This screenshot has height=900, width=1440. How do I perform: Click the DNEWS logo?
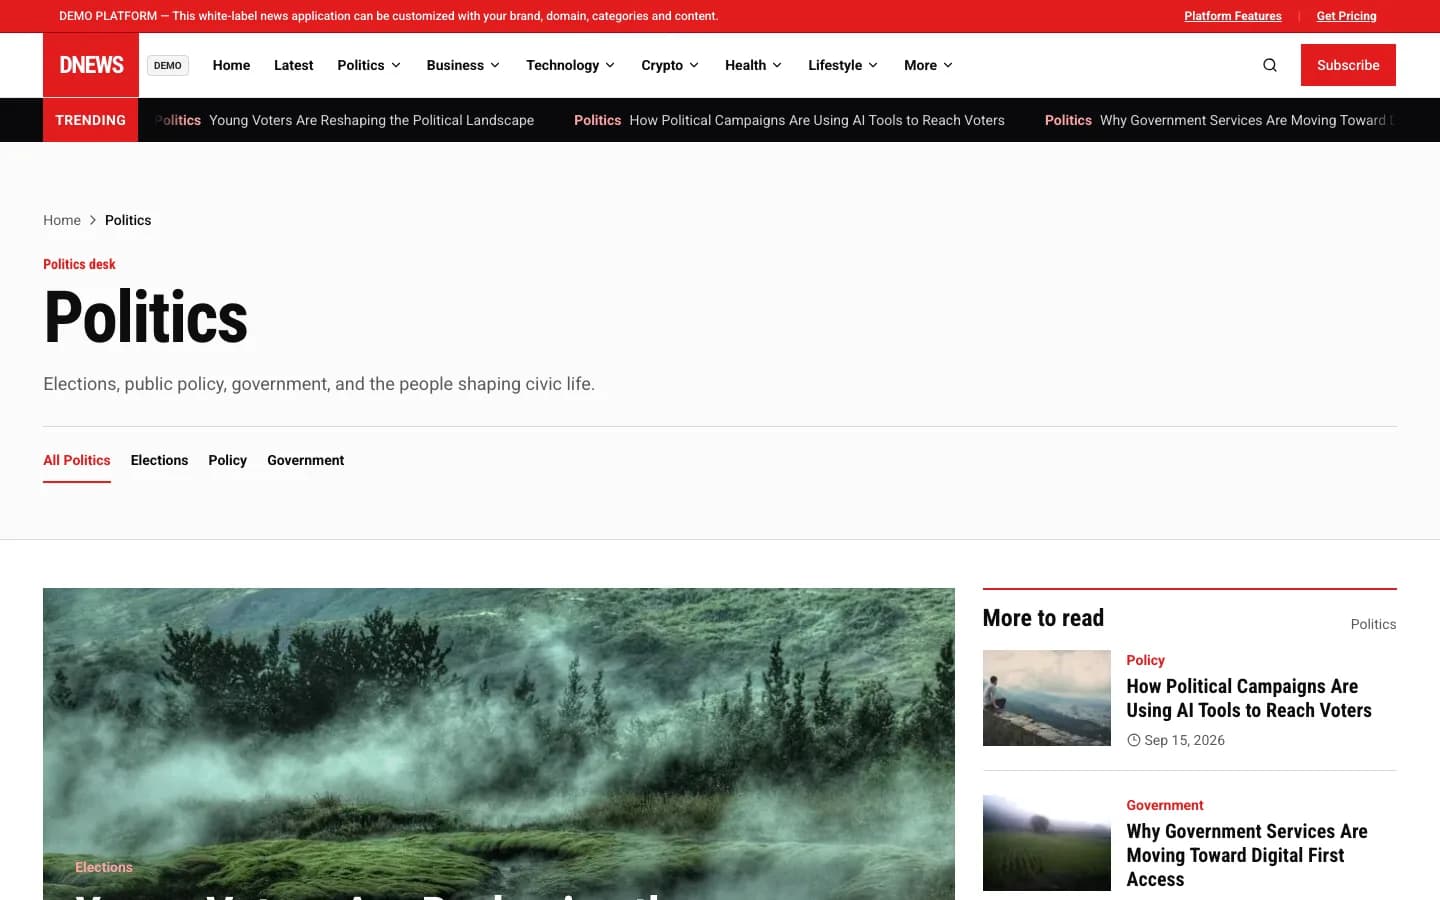click(x=91, y=65)
